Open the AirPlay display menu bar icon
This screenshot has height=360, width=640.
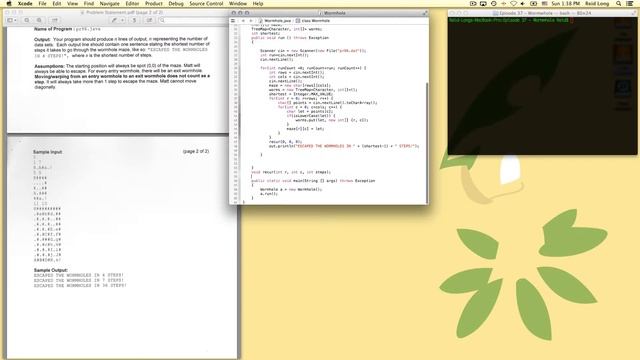click(x=483, y=3)
